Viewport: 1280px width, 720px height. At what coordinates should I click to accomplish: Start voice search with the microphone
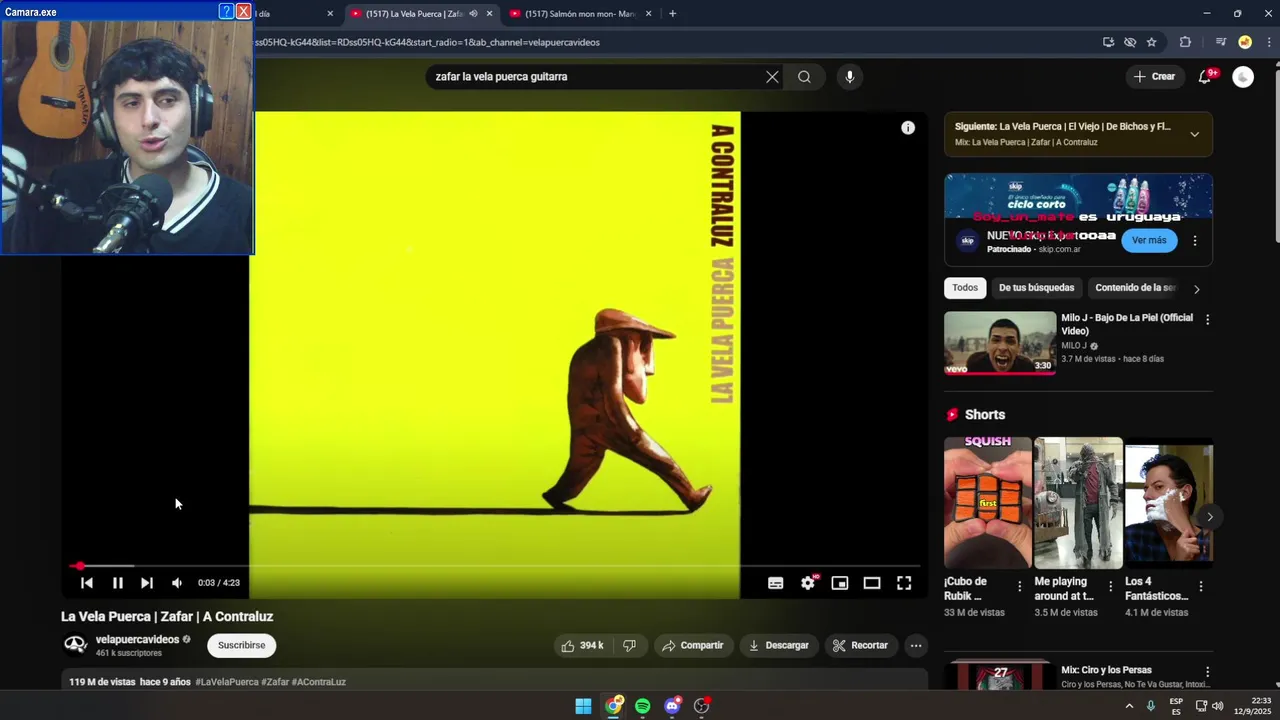[849, 77]
